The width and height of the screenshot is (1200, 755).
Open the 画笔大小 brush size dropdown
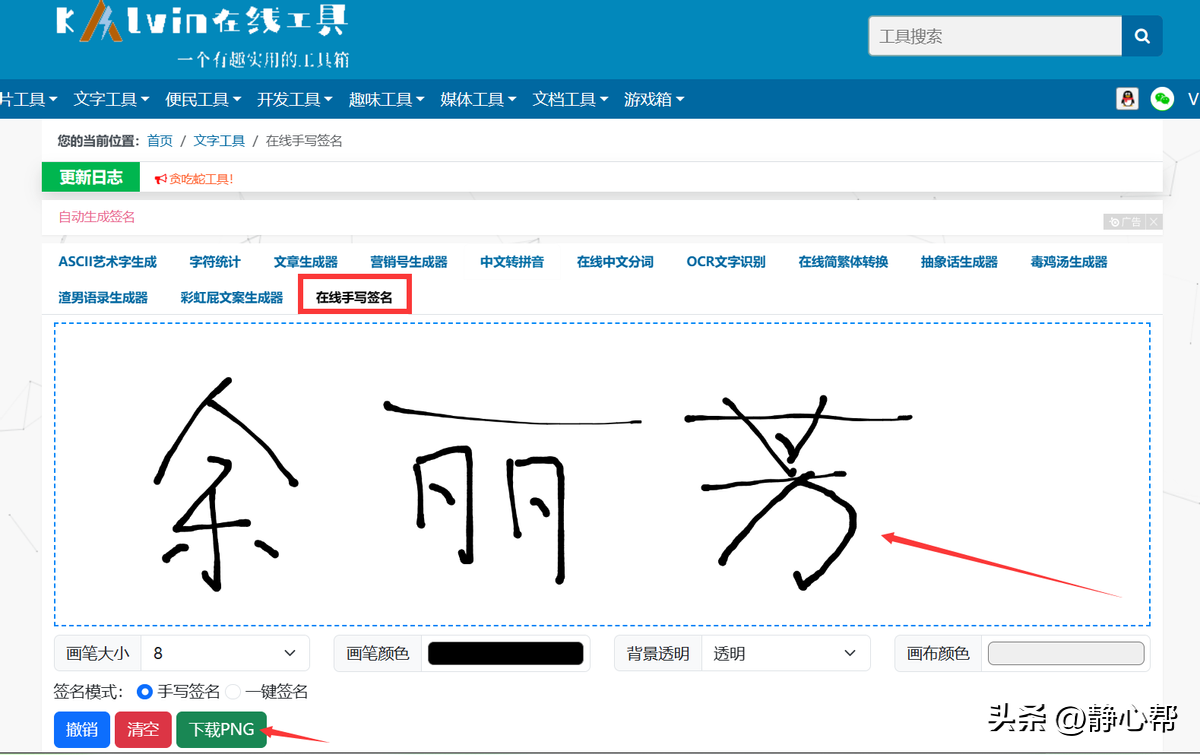225,652
